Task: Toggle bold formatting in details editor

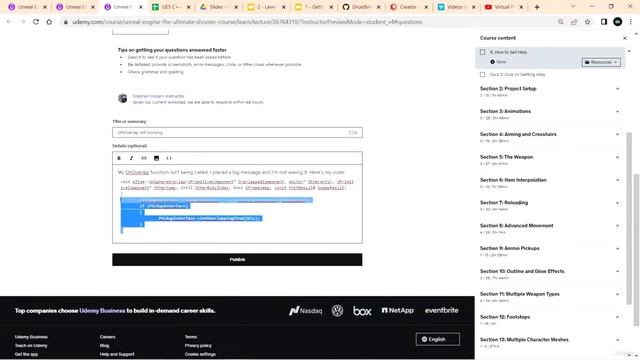Action: pos(119,158)
